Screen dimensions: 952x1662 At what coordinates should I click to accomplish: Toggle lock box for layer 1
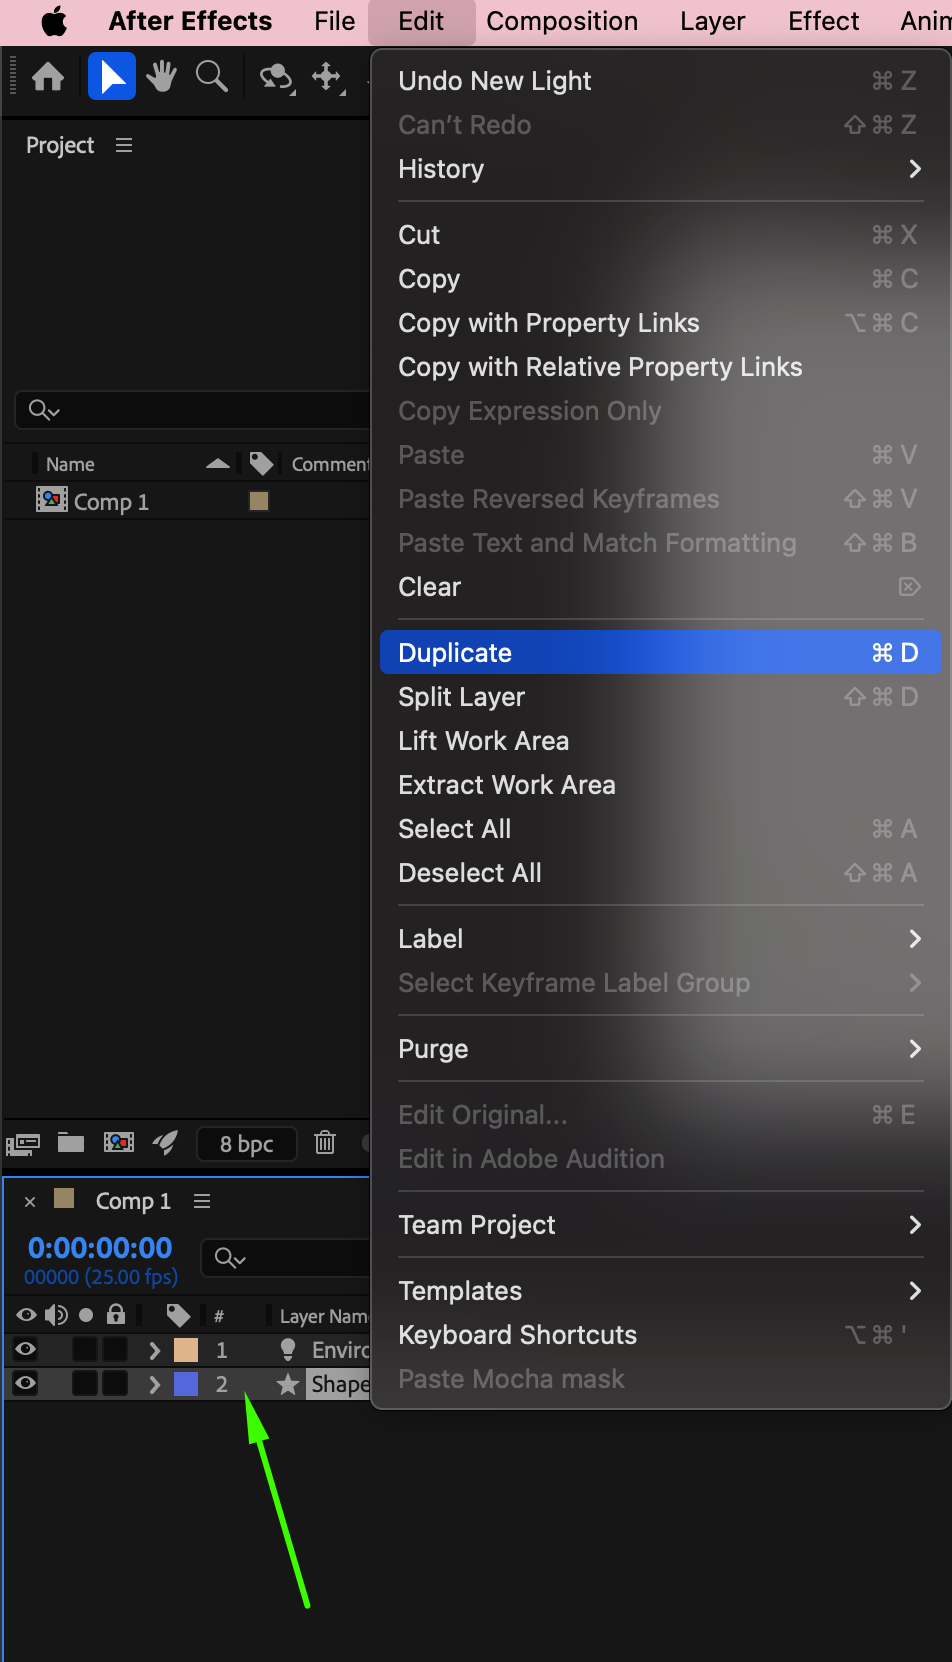click(116, 1350)
